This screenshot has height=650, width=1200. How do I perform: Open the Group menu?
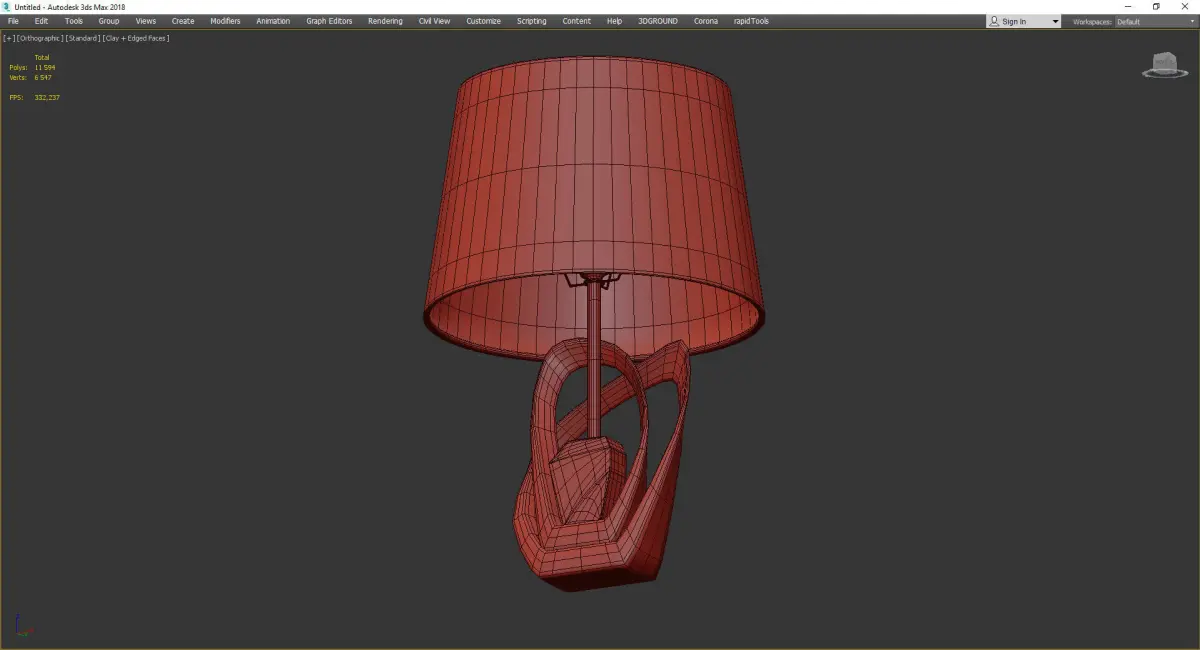pos(108,21)
